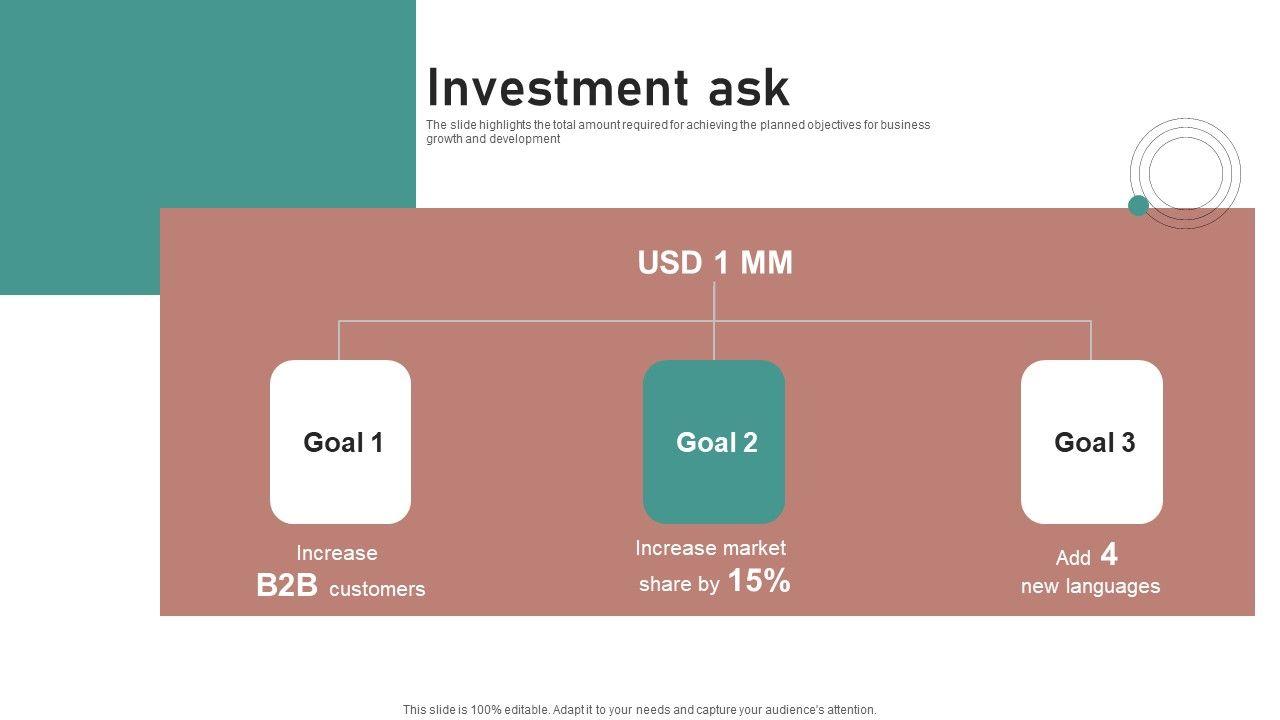The width and height of the screenshot is (1280, 720).
Task: Select the subtitle description below the title
Action: click(677, 132)
